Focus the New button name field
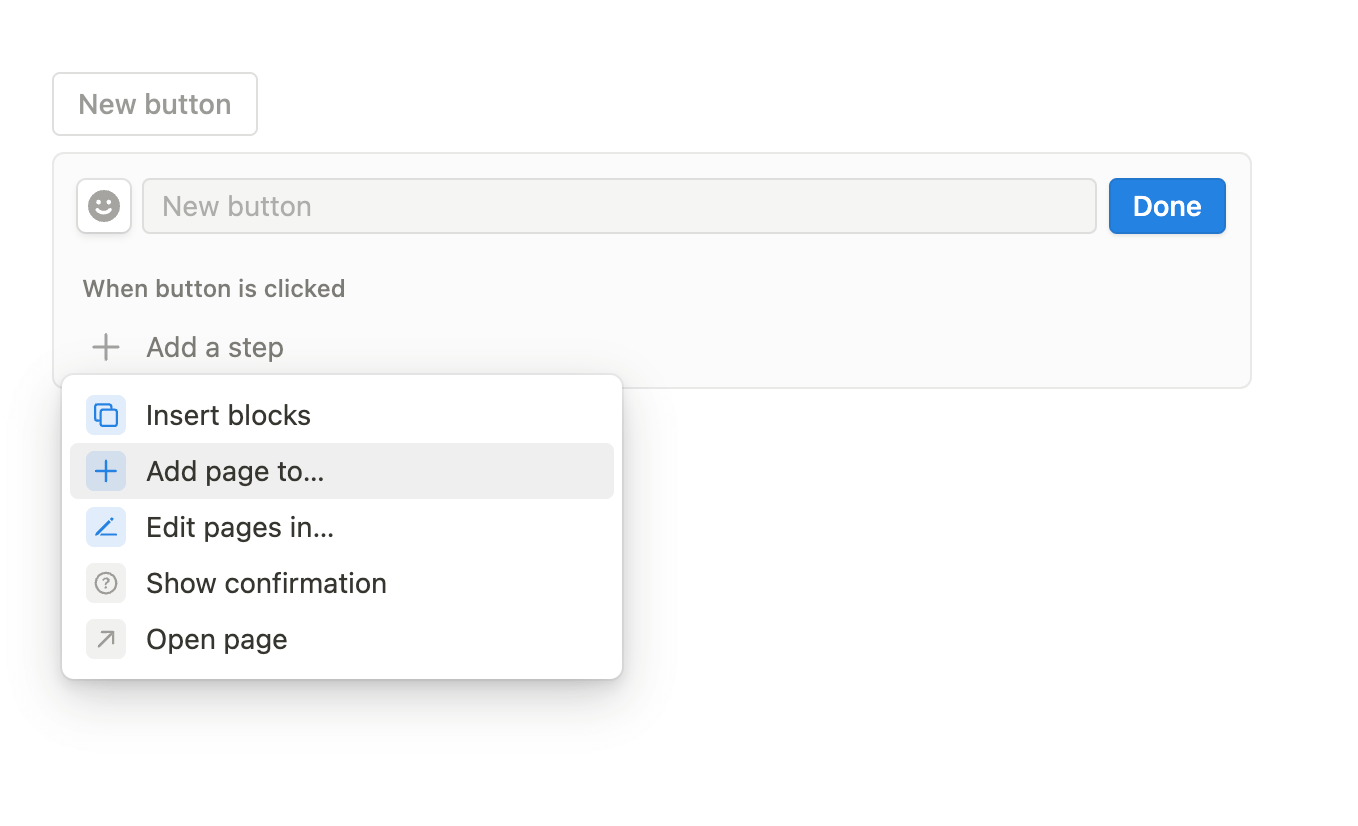 [x=619, y=206]
